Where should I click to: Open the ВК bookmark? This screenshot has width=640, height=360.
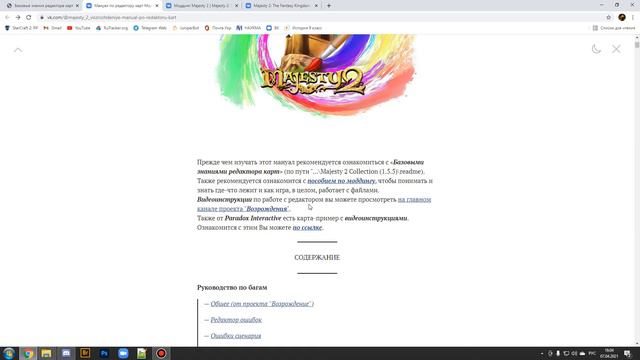[x=273, y=28]
